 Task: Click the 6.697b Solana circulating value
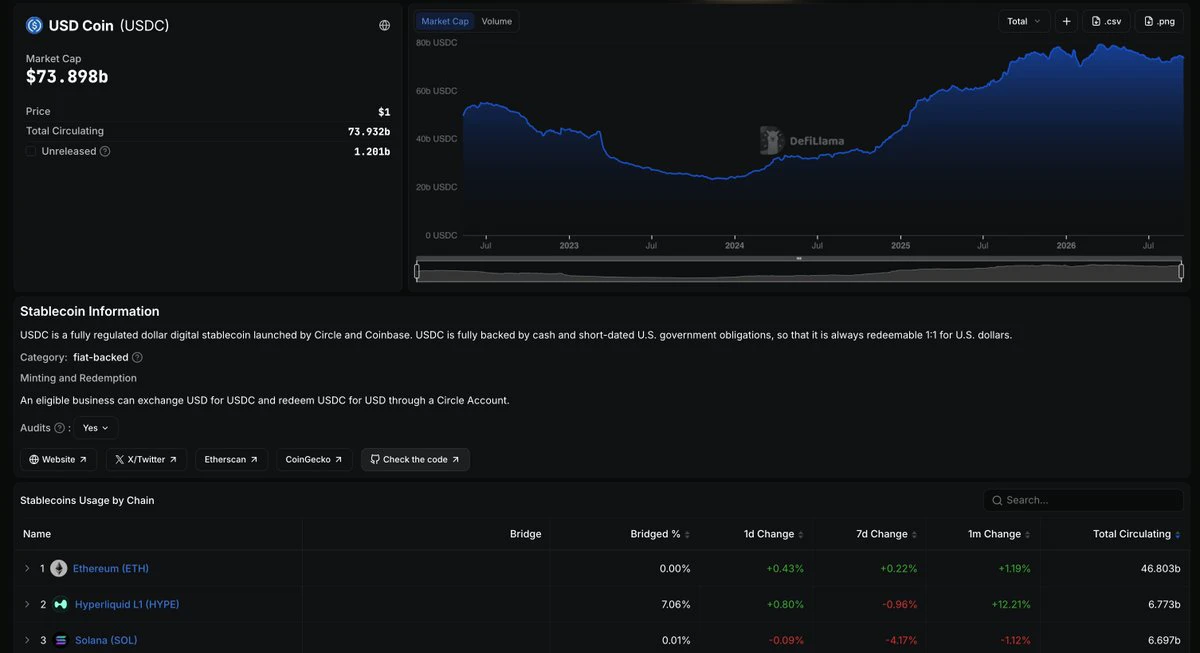pyautogui.click(x=1163, y=640)
